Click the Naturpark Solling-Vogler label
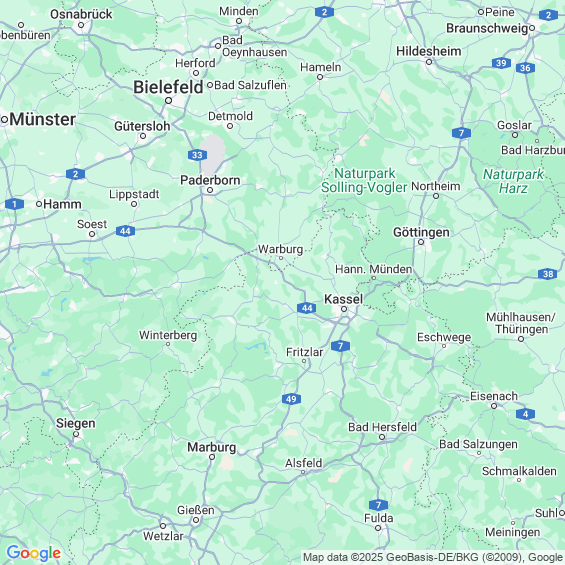This screenshot has width=565, height=565. (x=364, y=181)
